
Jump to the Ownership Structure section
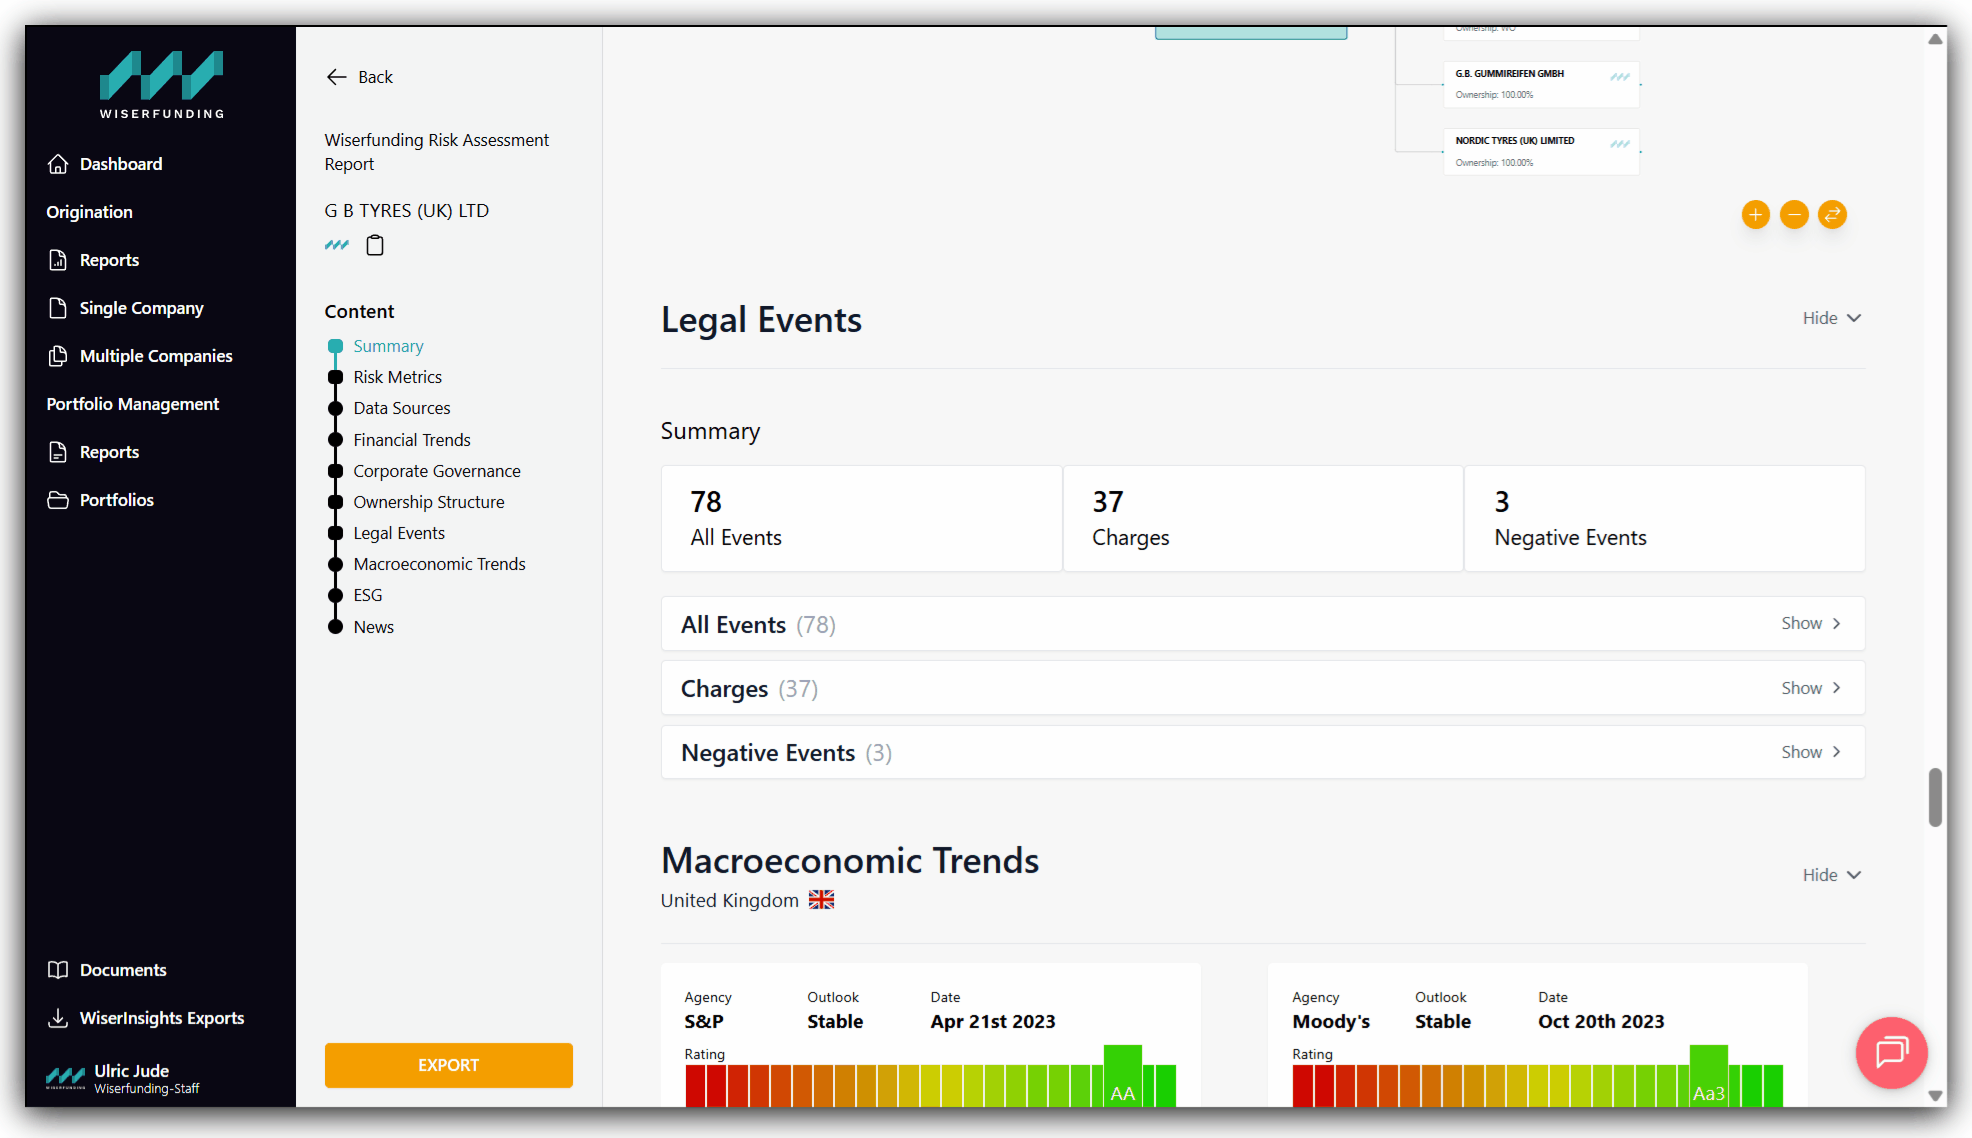[428, 502]
